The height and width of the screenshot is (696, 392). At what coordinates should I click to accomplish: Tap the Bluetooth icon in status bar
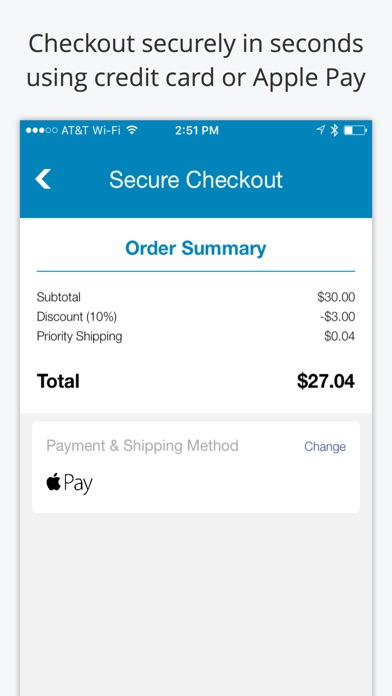[334, 130]
